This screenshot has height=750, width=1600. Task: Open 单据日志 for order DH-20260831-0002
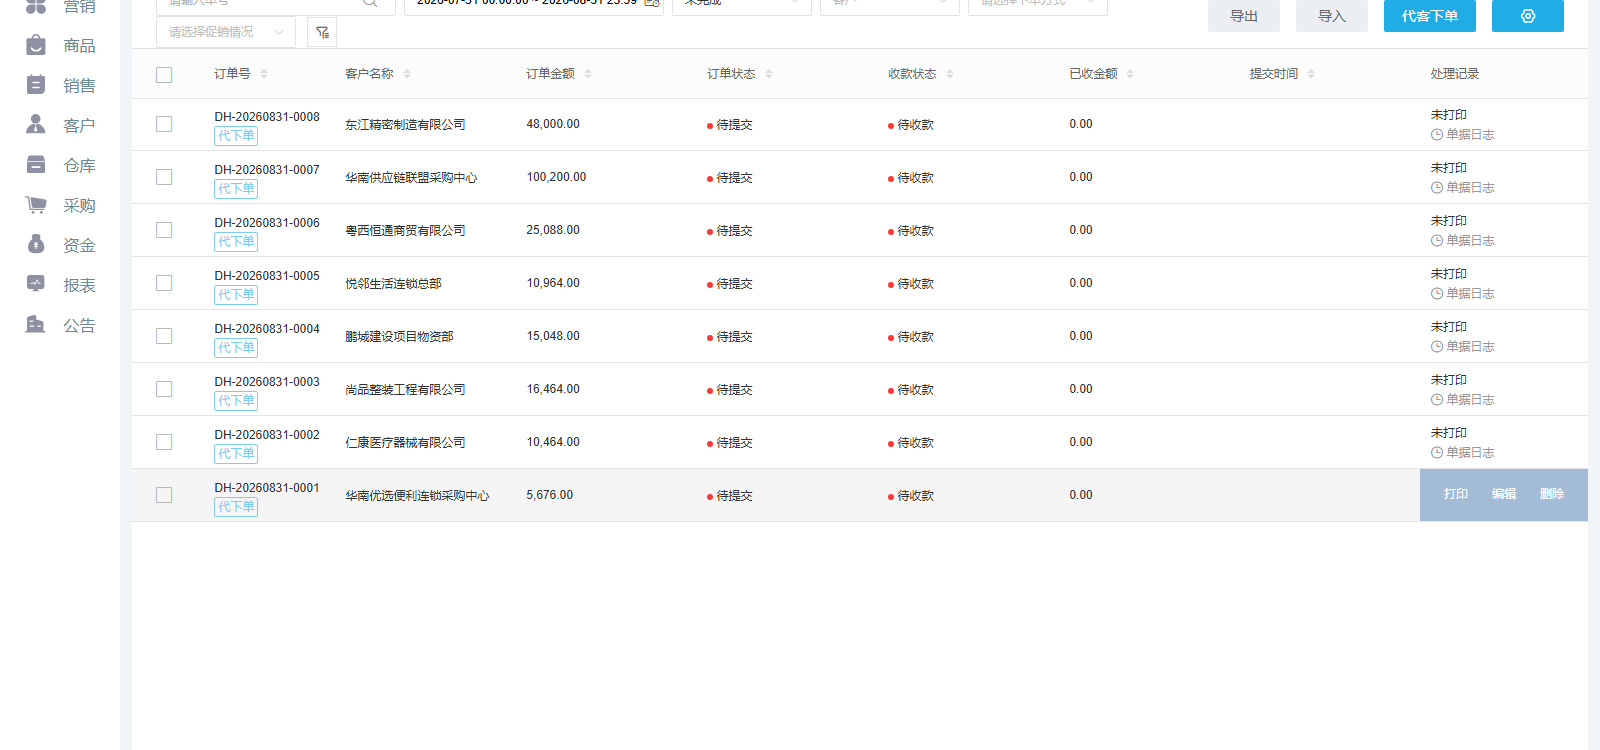tap(1463, 453)
